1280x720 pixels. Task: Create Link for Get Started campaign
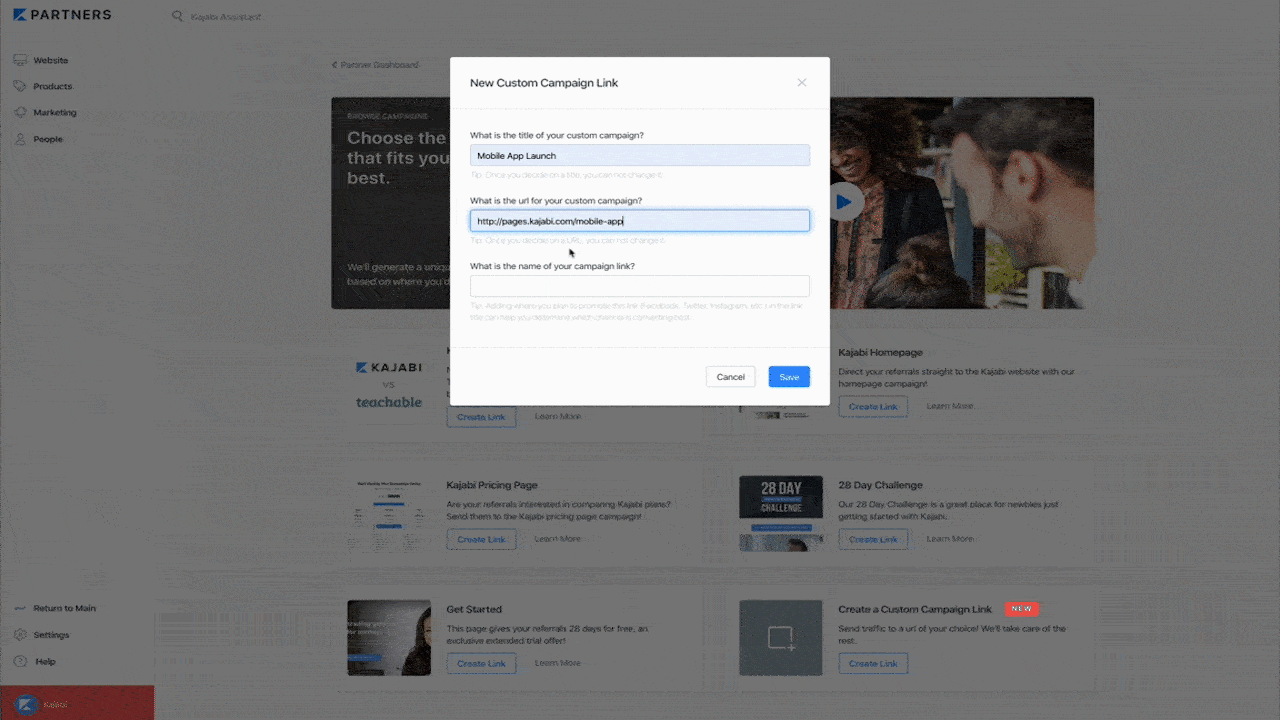pos(481,663)
